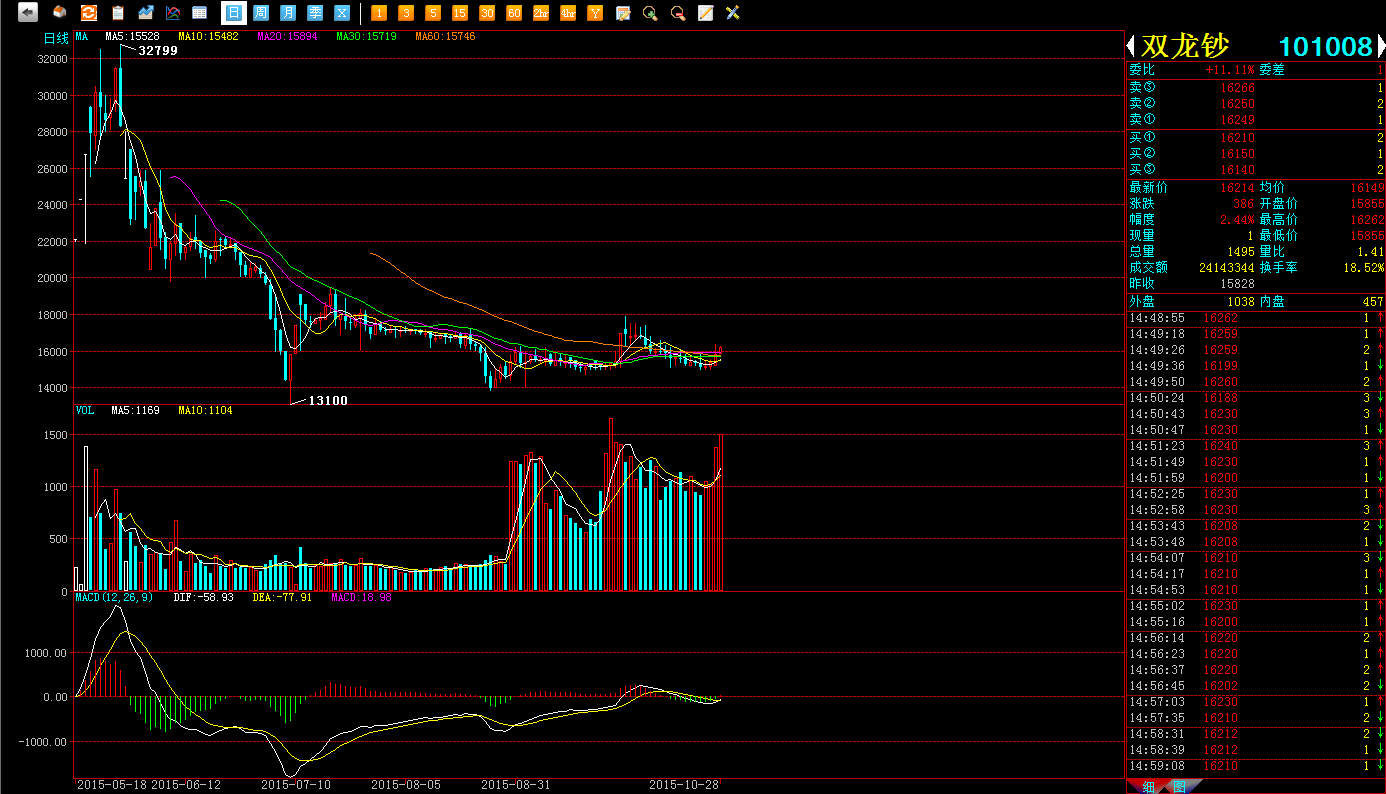Click the 13100 low price marker

(x=327, y=400)
